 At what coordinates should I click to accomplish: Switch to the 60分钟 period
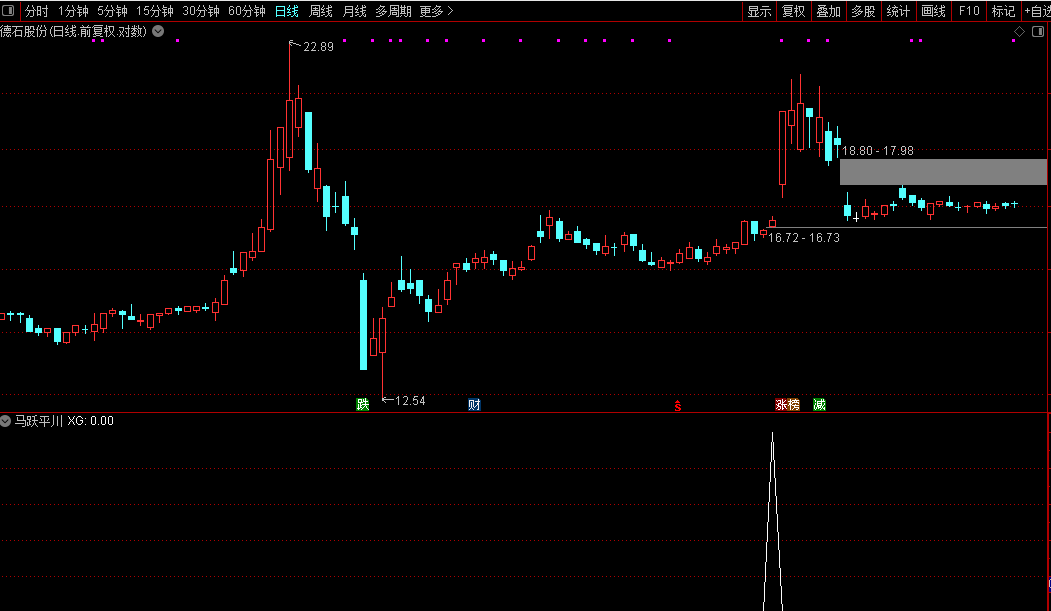[247, 11]
